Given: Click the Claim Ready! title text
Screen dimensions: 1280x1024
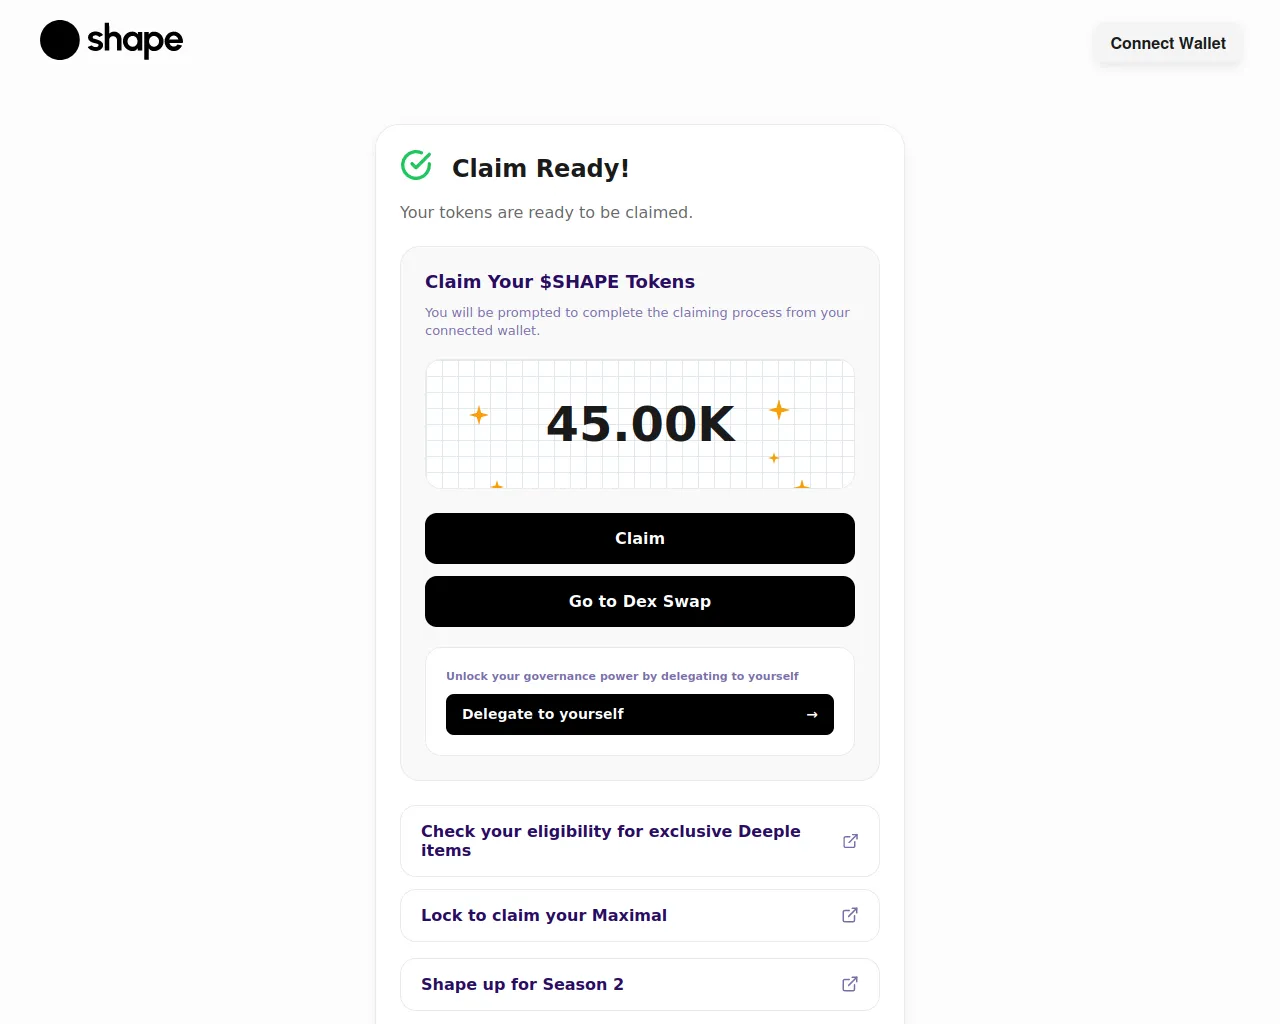Looking at the screenshot, I should (540, 168).
